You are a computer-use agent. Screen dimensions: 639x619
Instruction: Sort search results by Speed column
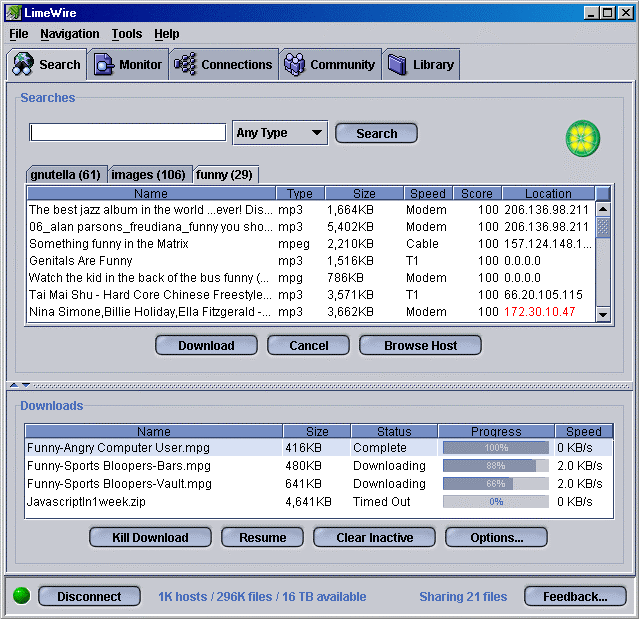(427, 194)
